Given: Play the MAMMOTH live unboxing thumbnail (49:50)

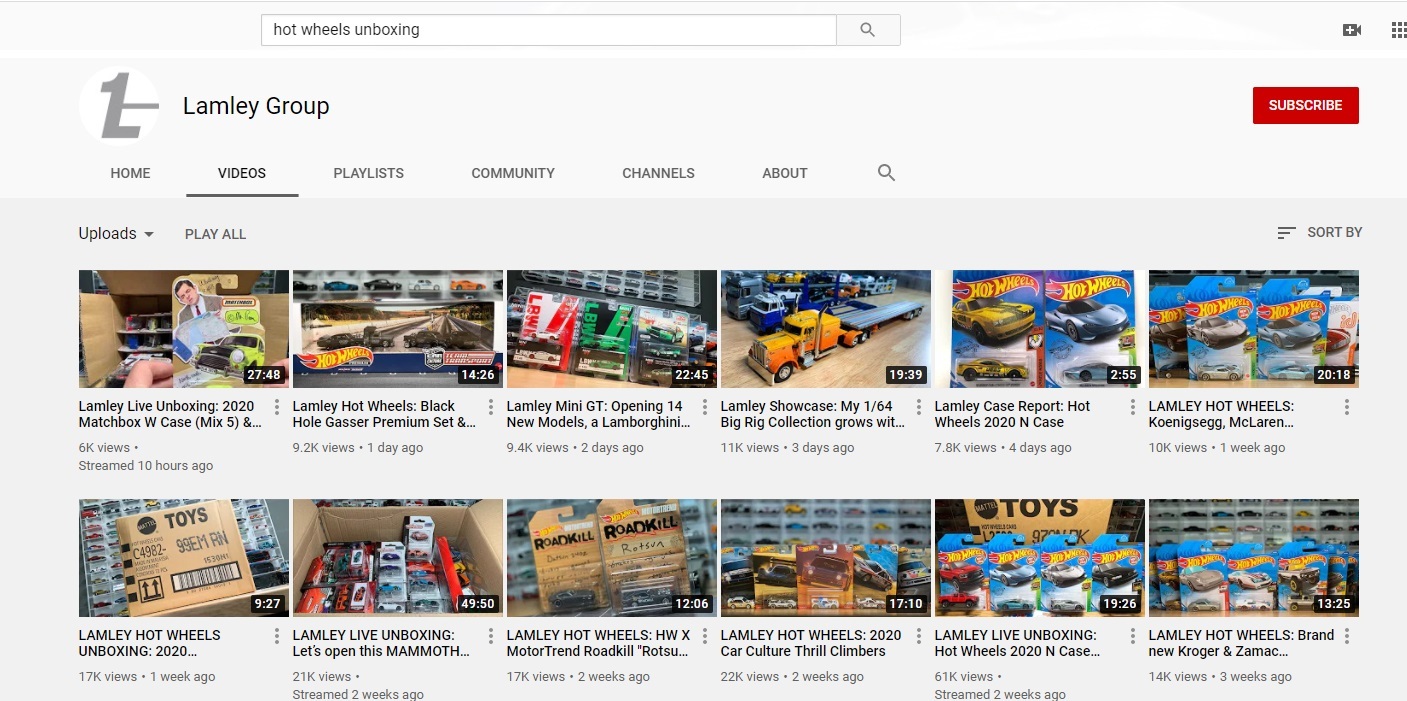Looking at the screenshot, I should 398,558.
